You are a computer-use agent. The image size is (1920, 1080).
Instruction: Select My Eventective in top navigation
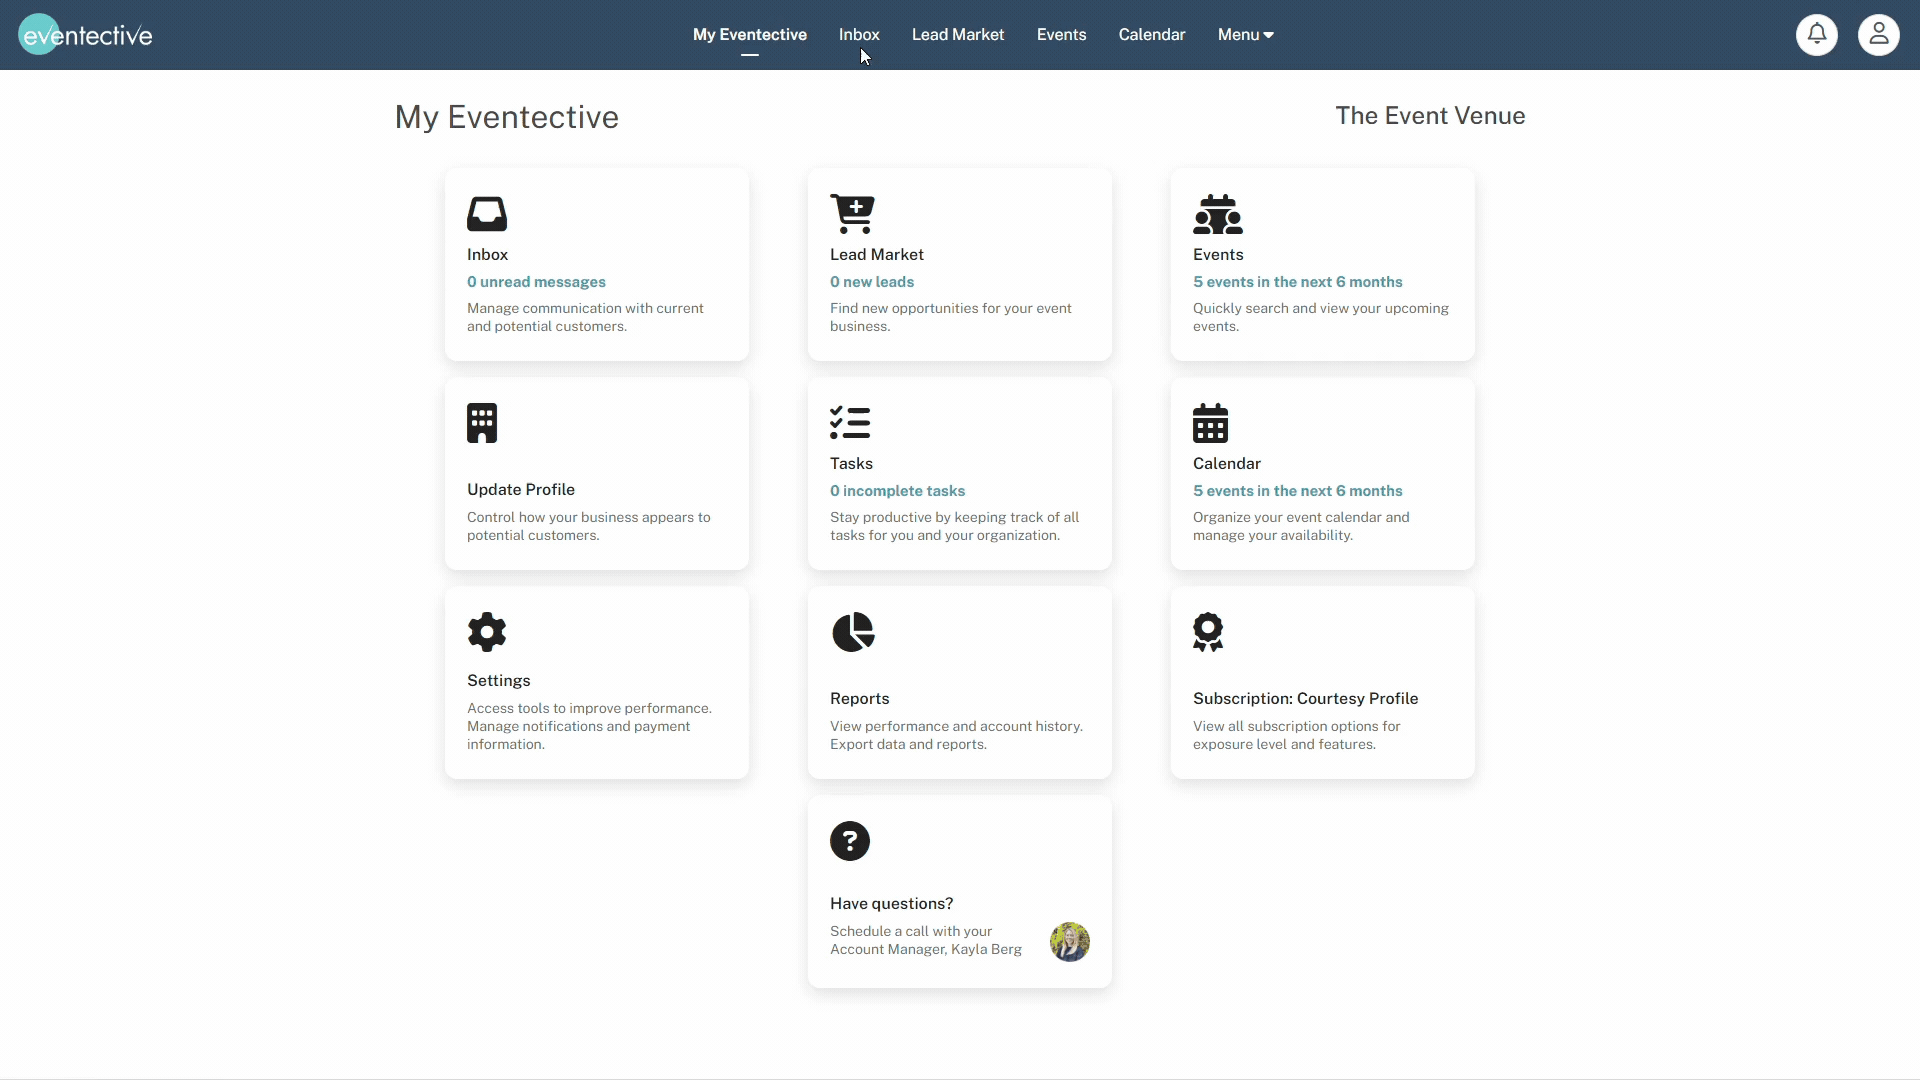click(750, 35)
